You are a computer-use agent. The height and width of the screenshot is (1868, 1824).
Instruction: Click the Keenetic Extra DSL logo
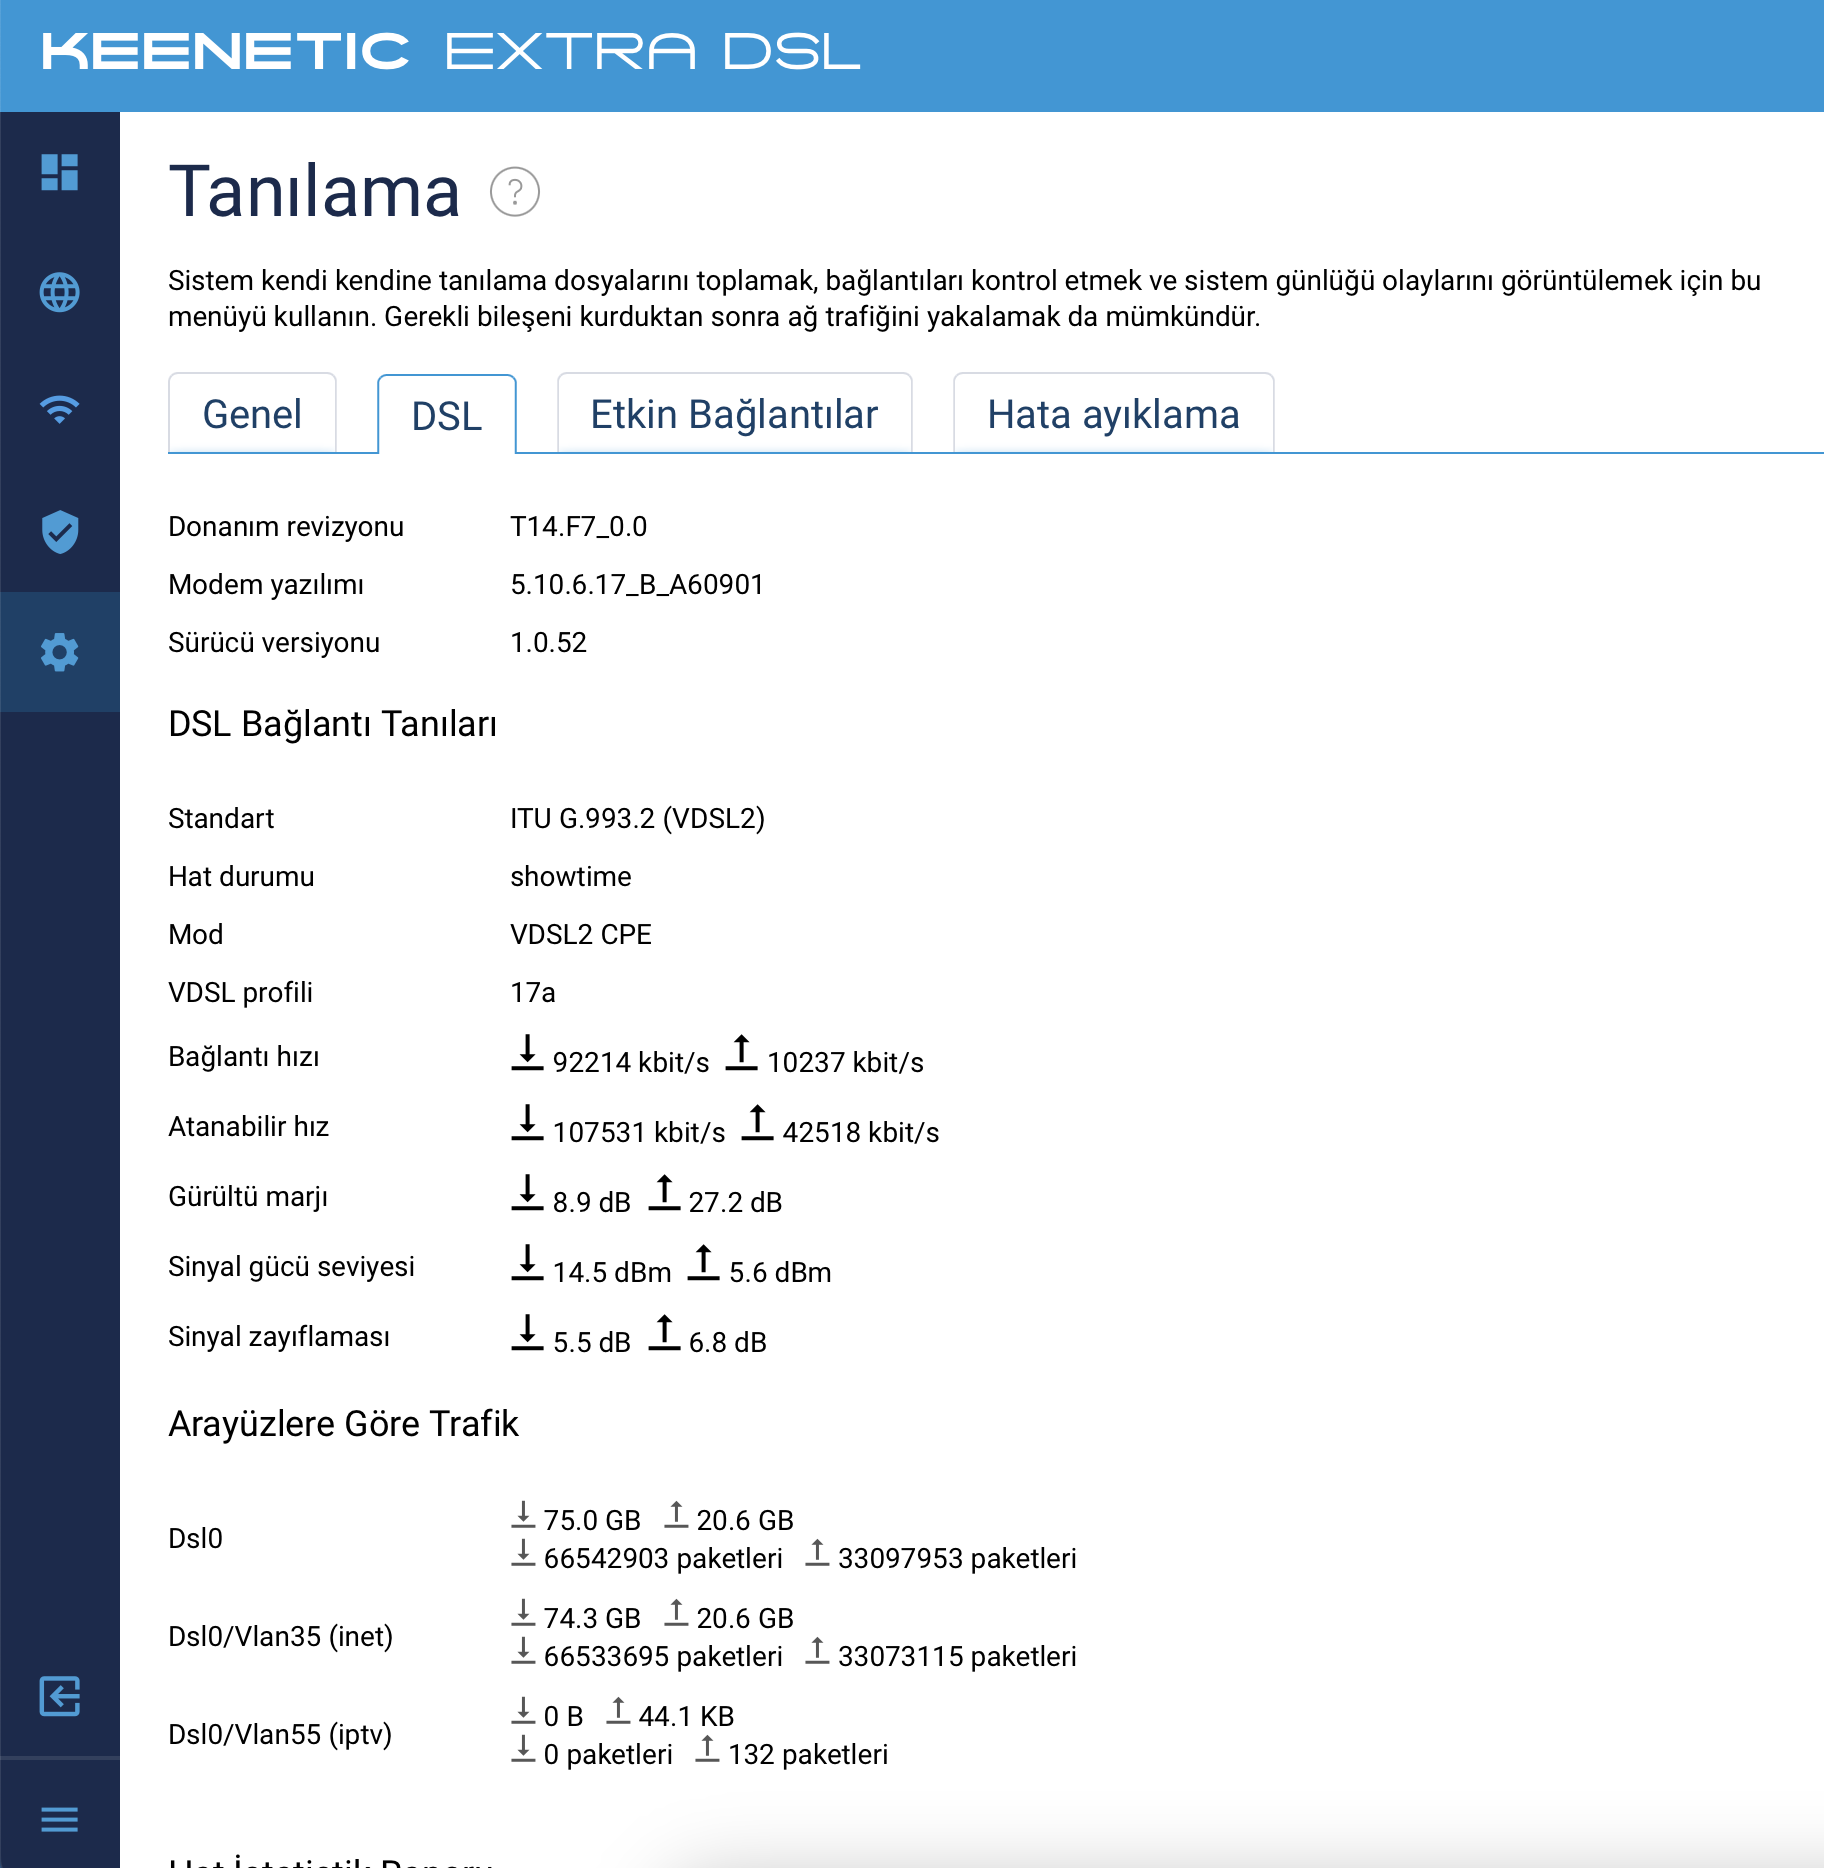451,52
